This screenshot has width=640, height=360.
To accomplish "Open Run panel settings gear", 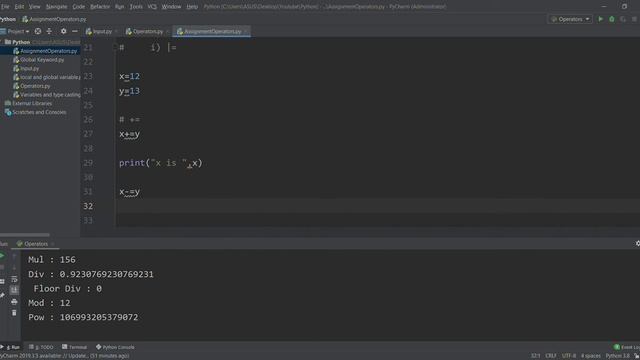I will [x=638, y=244].
